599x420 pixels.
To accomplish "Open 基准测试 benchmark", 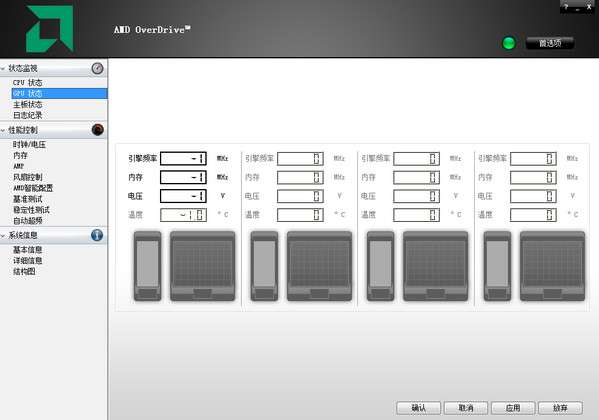I will (x=28, y=199).
